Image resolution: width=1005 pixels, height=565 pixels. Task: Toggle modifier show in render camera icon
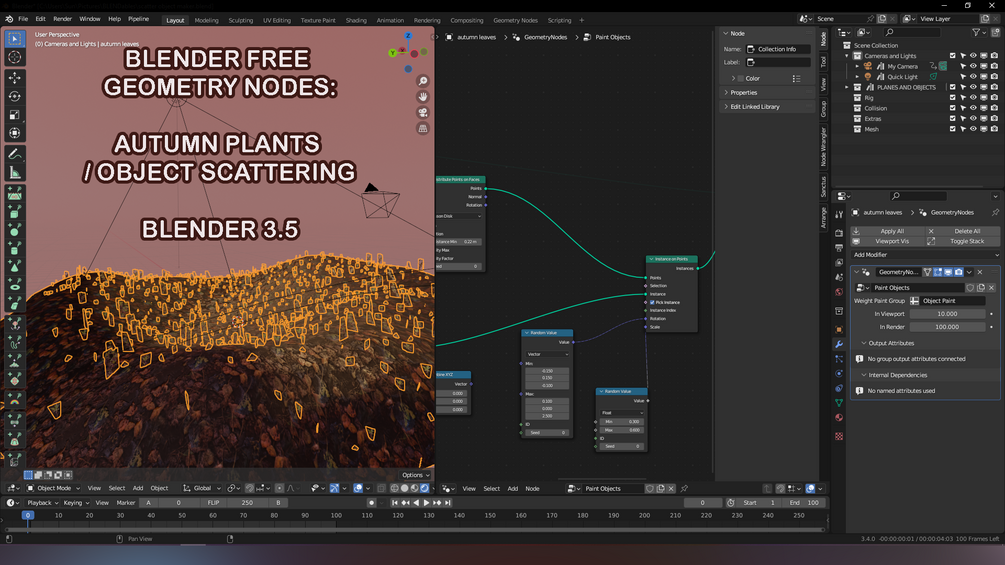pos(959,272)
